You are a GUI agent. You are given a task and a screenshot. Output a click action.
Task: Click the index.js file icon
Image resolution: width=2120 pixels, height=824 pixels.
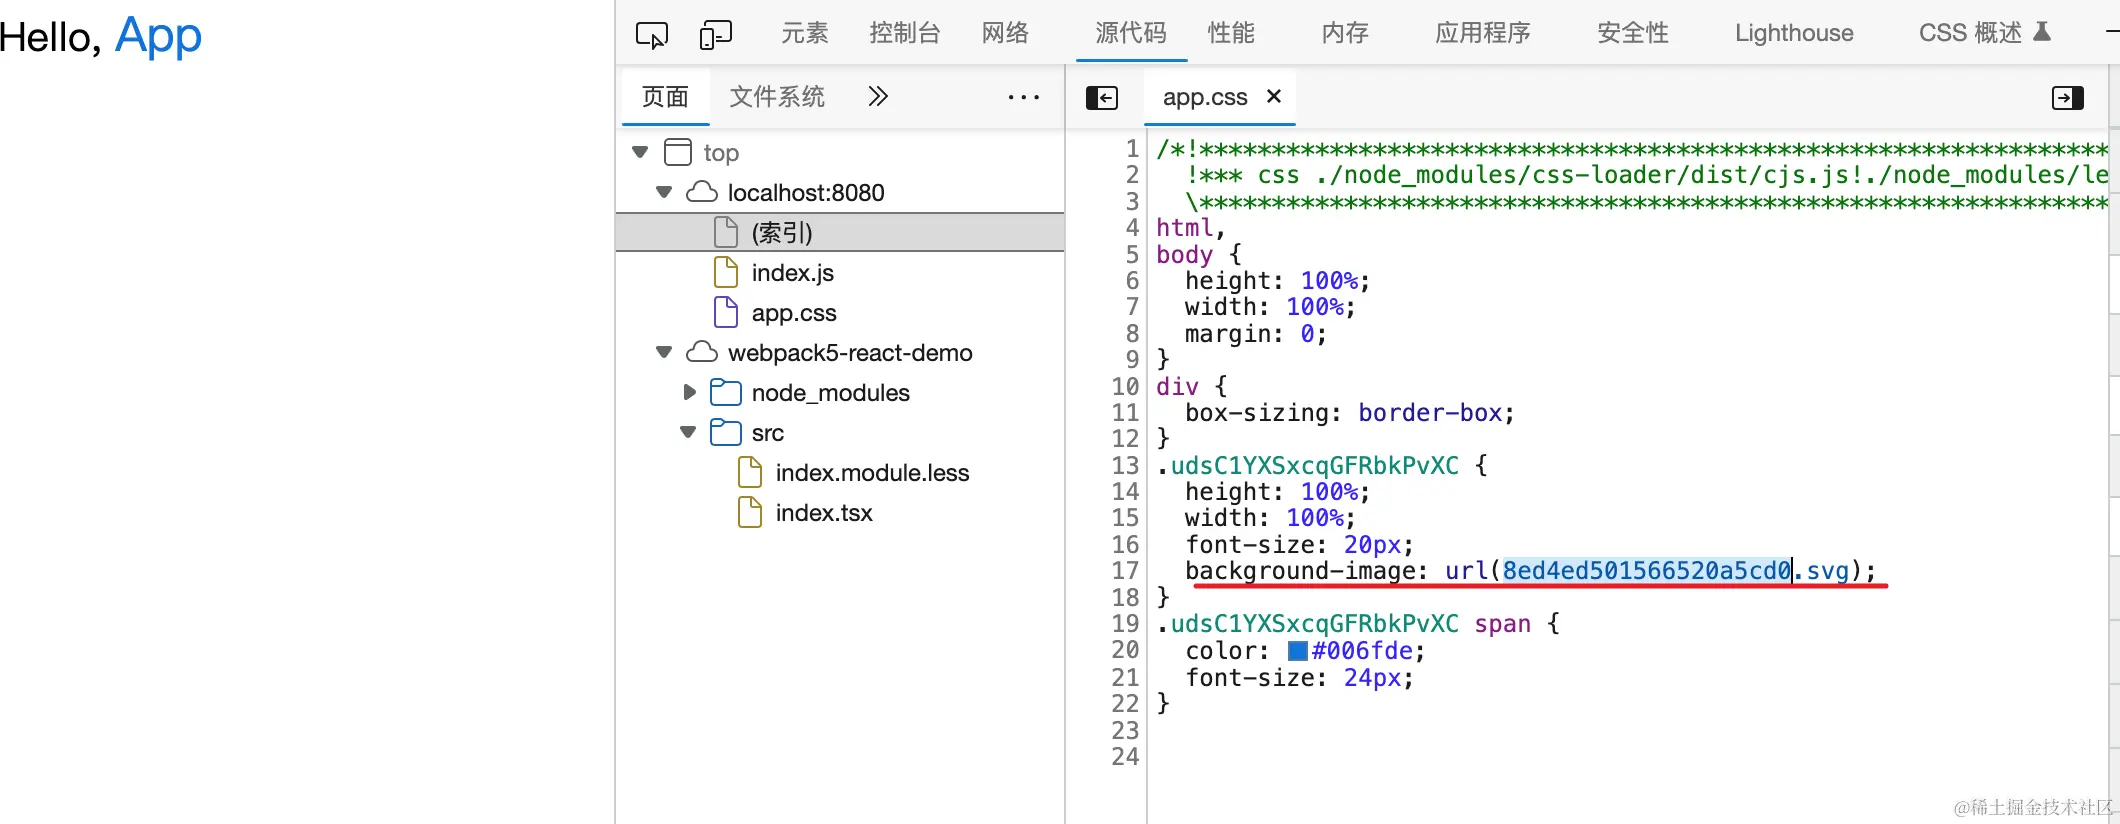coord(726,272)
